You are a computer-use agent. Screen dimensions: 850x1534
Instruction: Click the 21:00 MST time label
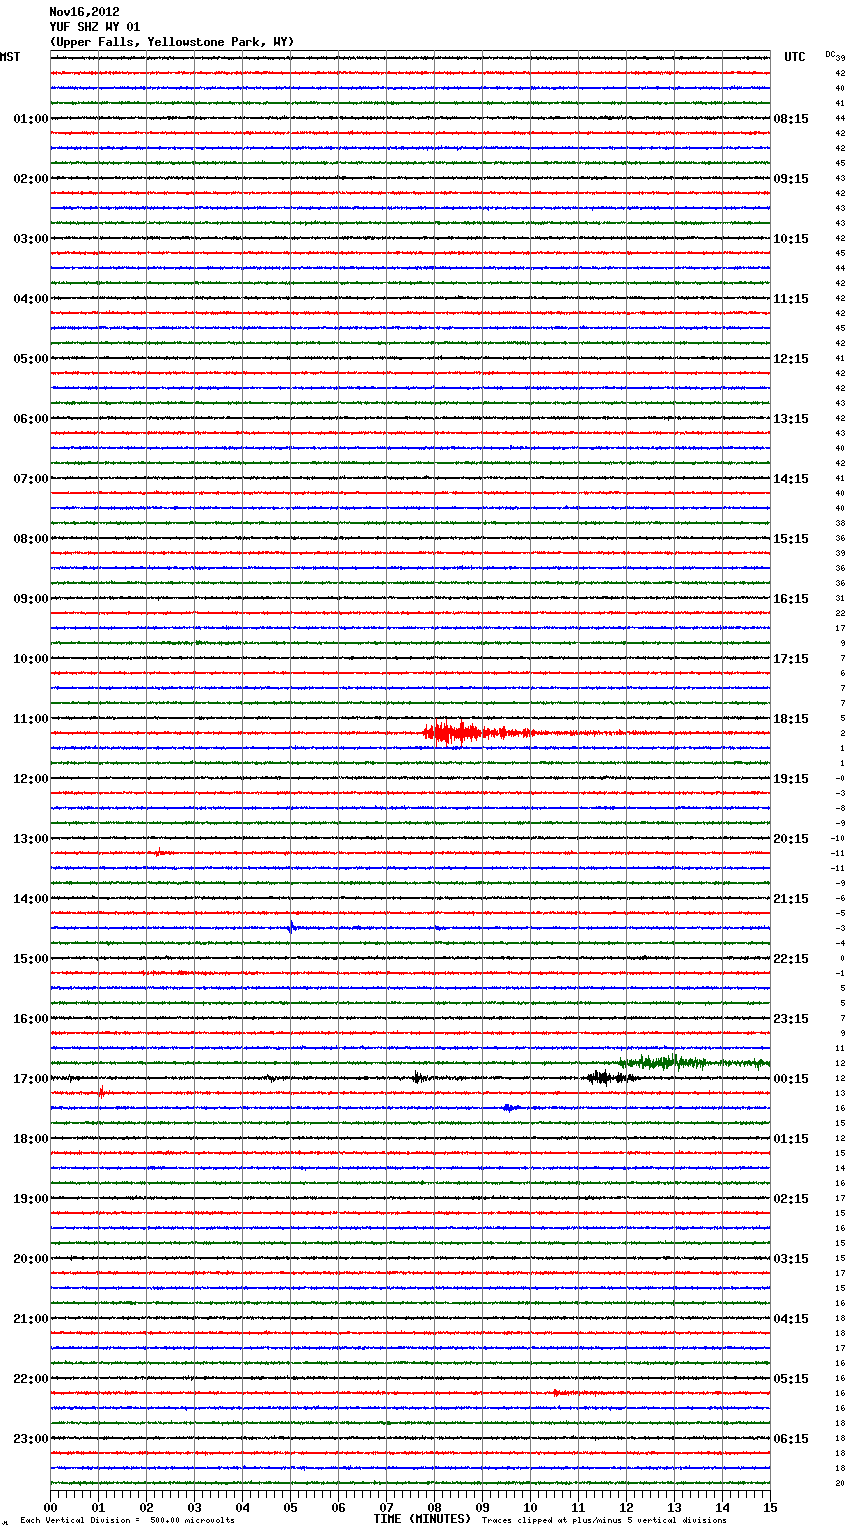coord(31,1319)
